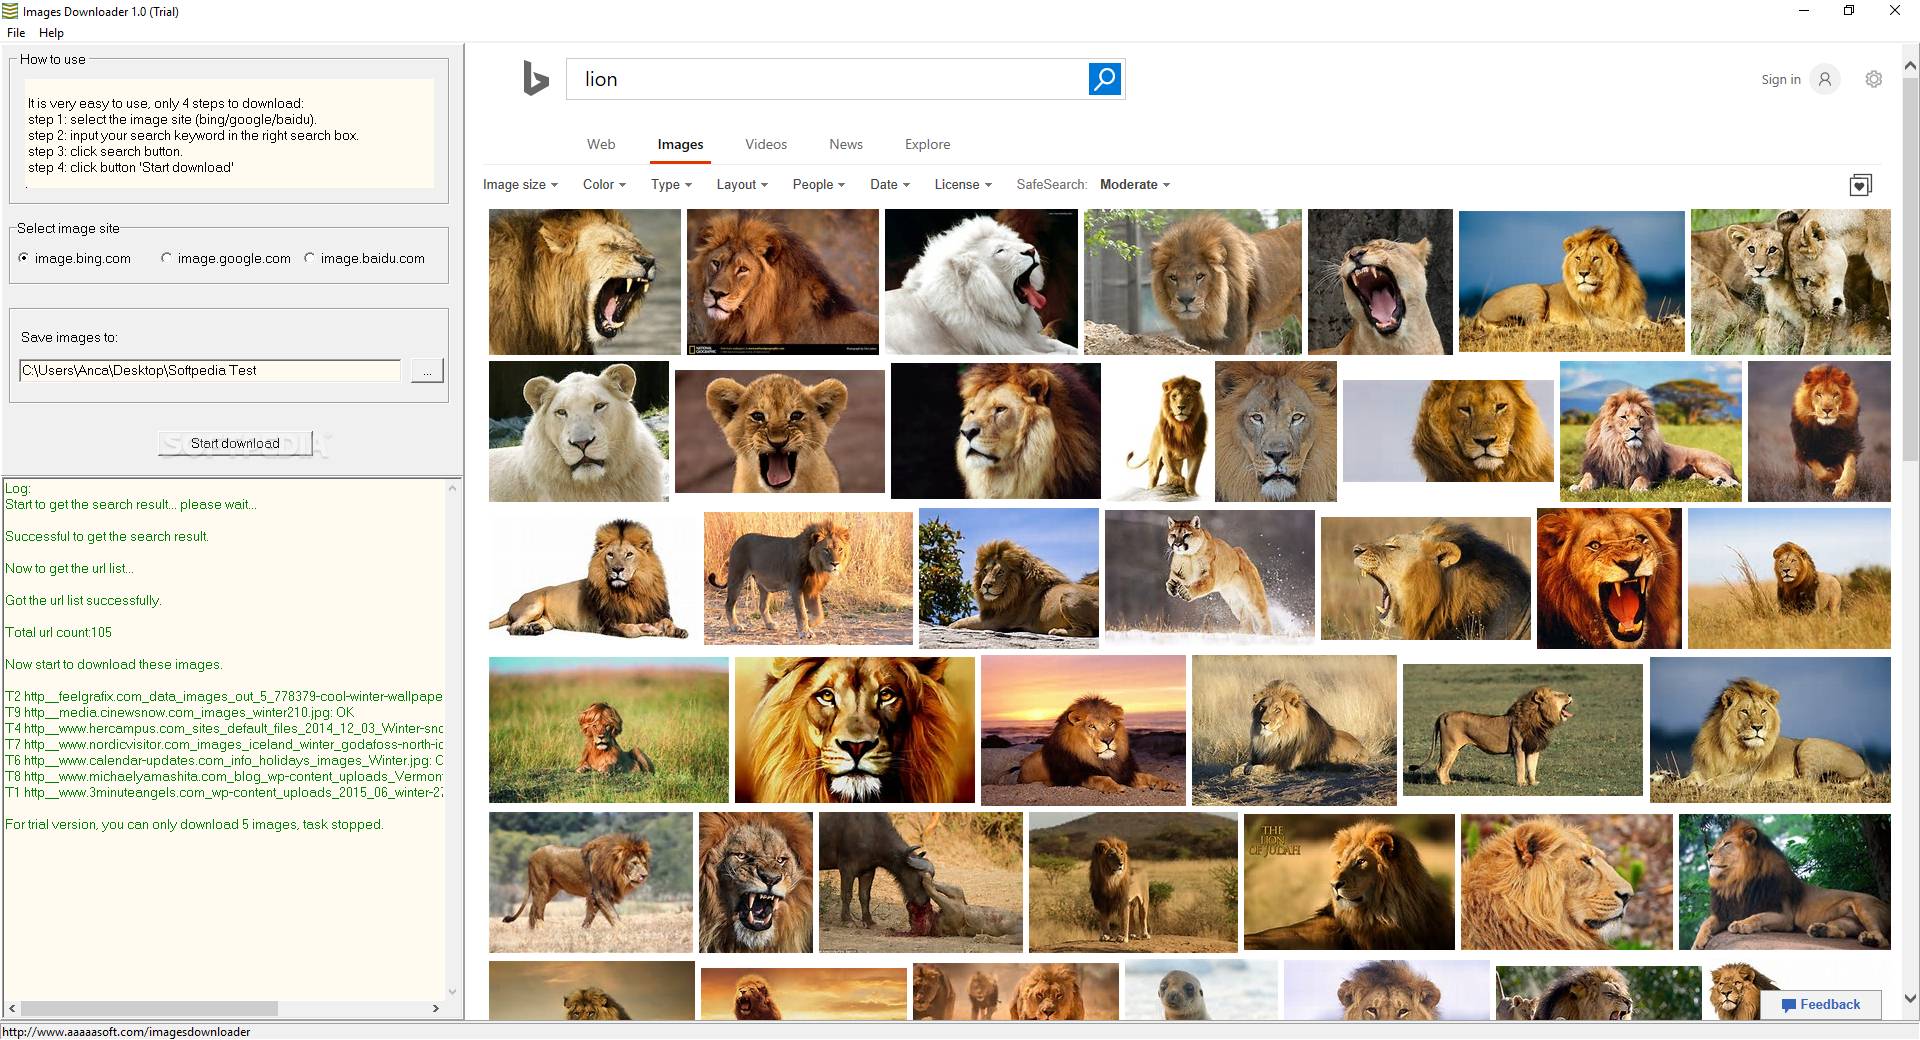This screenshot has width=1920, height=1040.
Task: Open Lion of Judah thumbnail
Action: pyautogui.click(x=1349, y=881)
